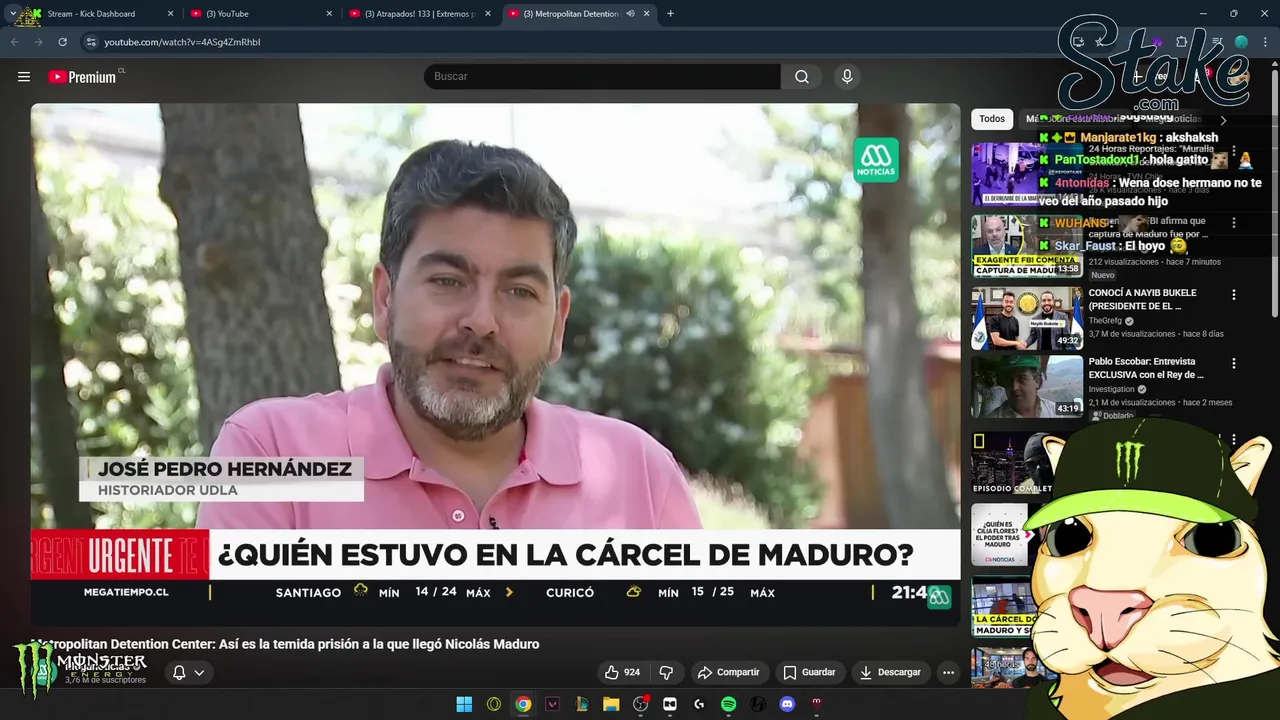Go forward in Chrome
The image size is (1280, 720).
pyautogui.click(x=38, y=42)
